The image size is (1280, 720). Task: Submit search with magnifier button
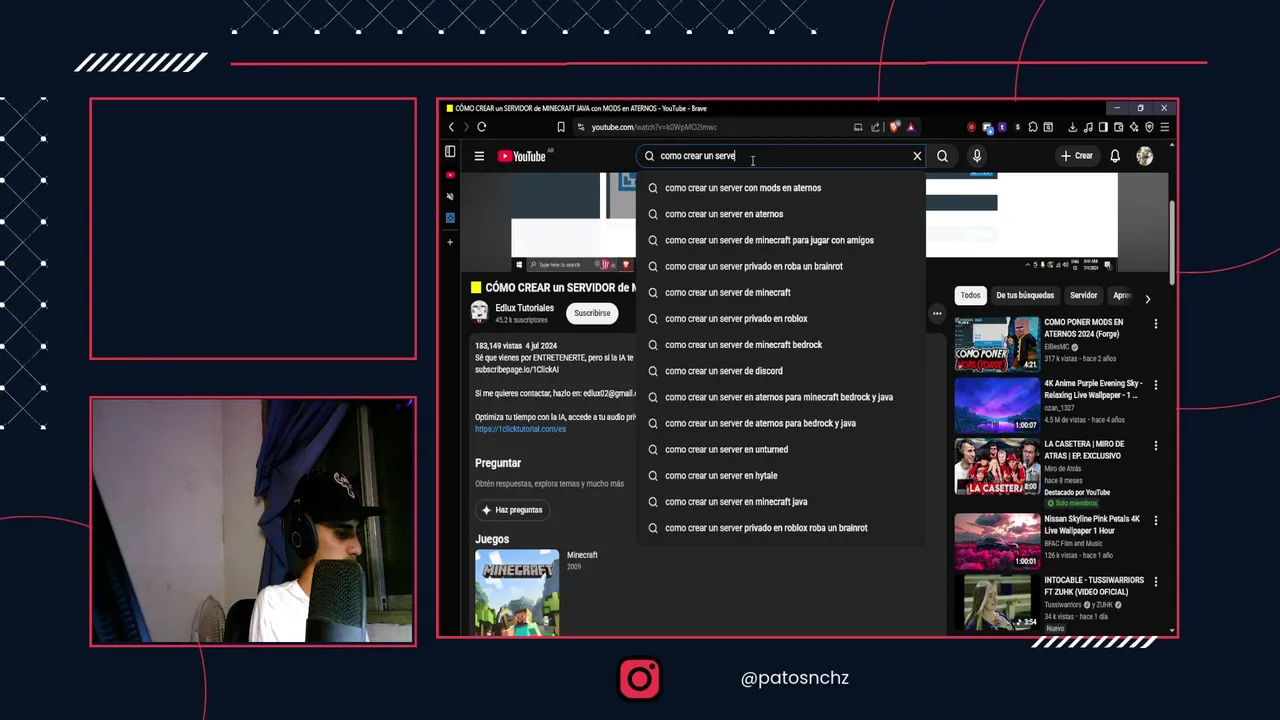click(942, 156)
